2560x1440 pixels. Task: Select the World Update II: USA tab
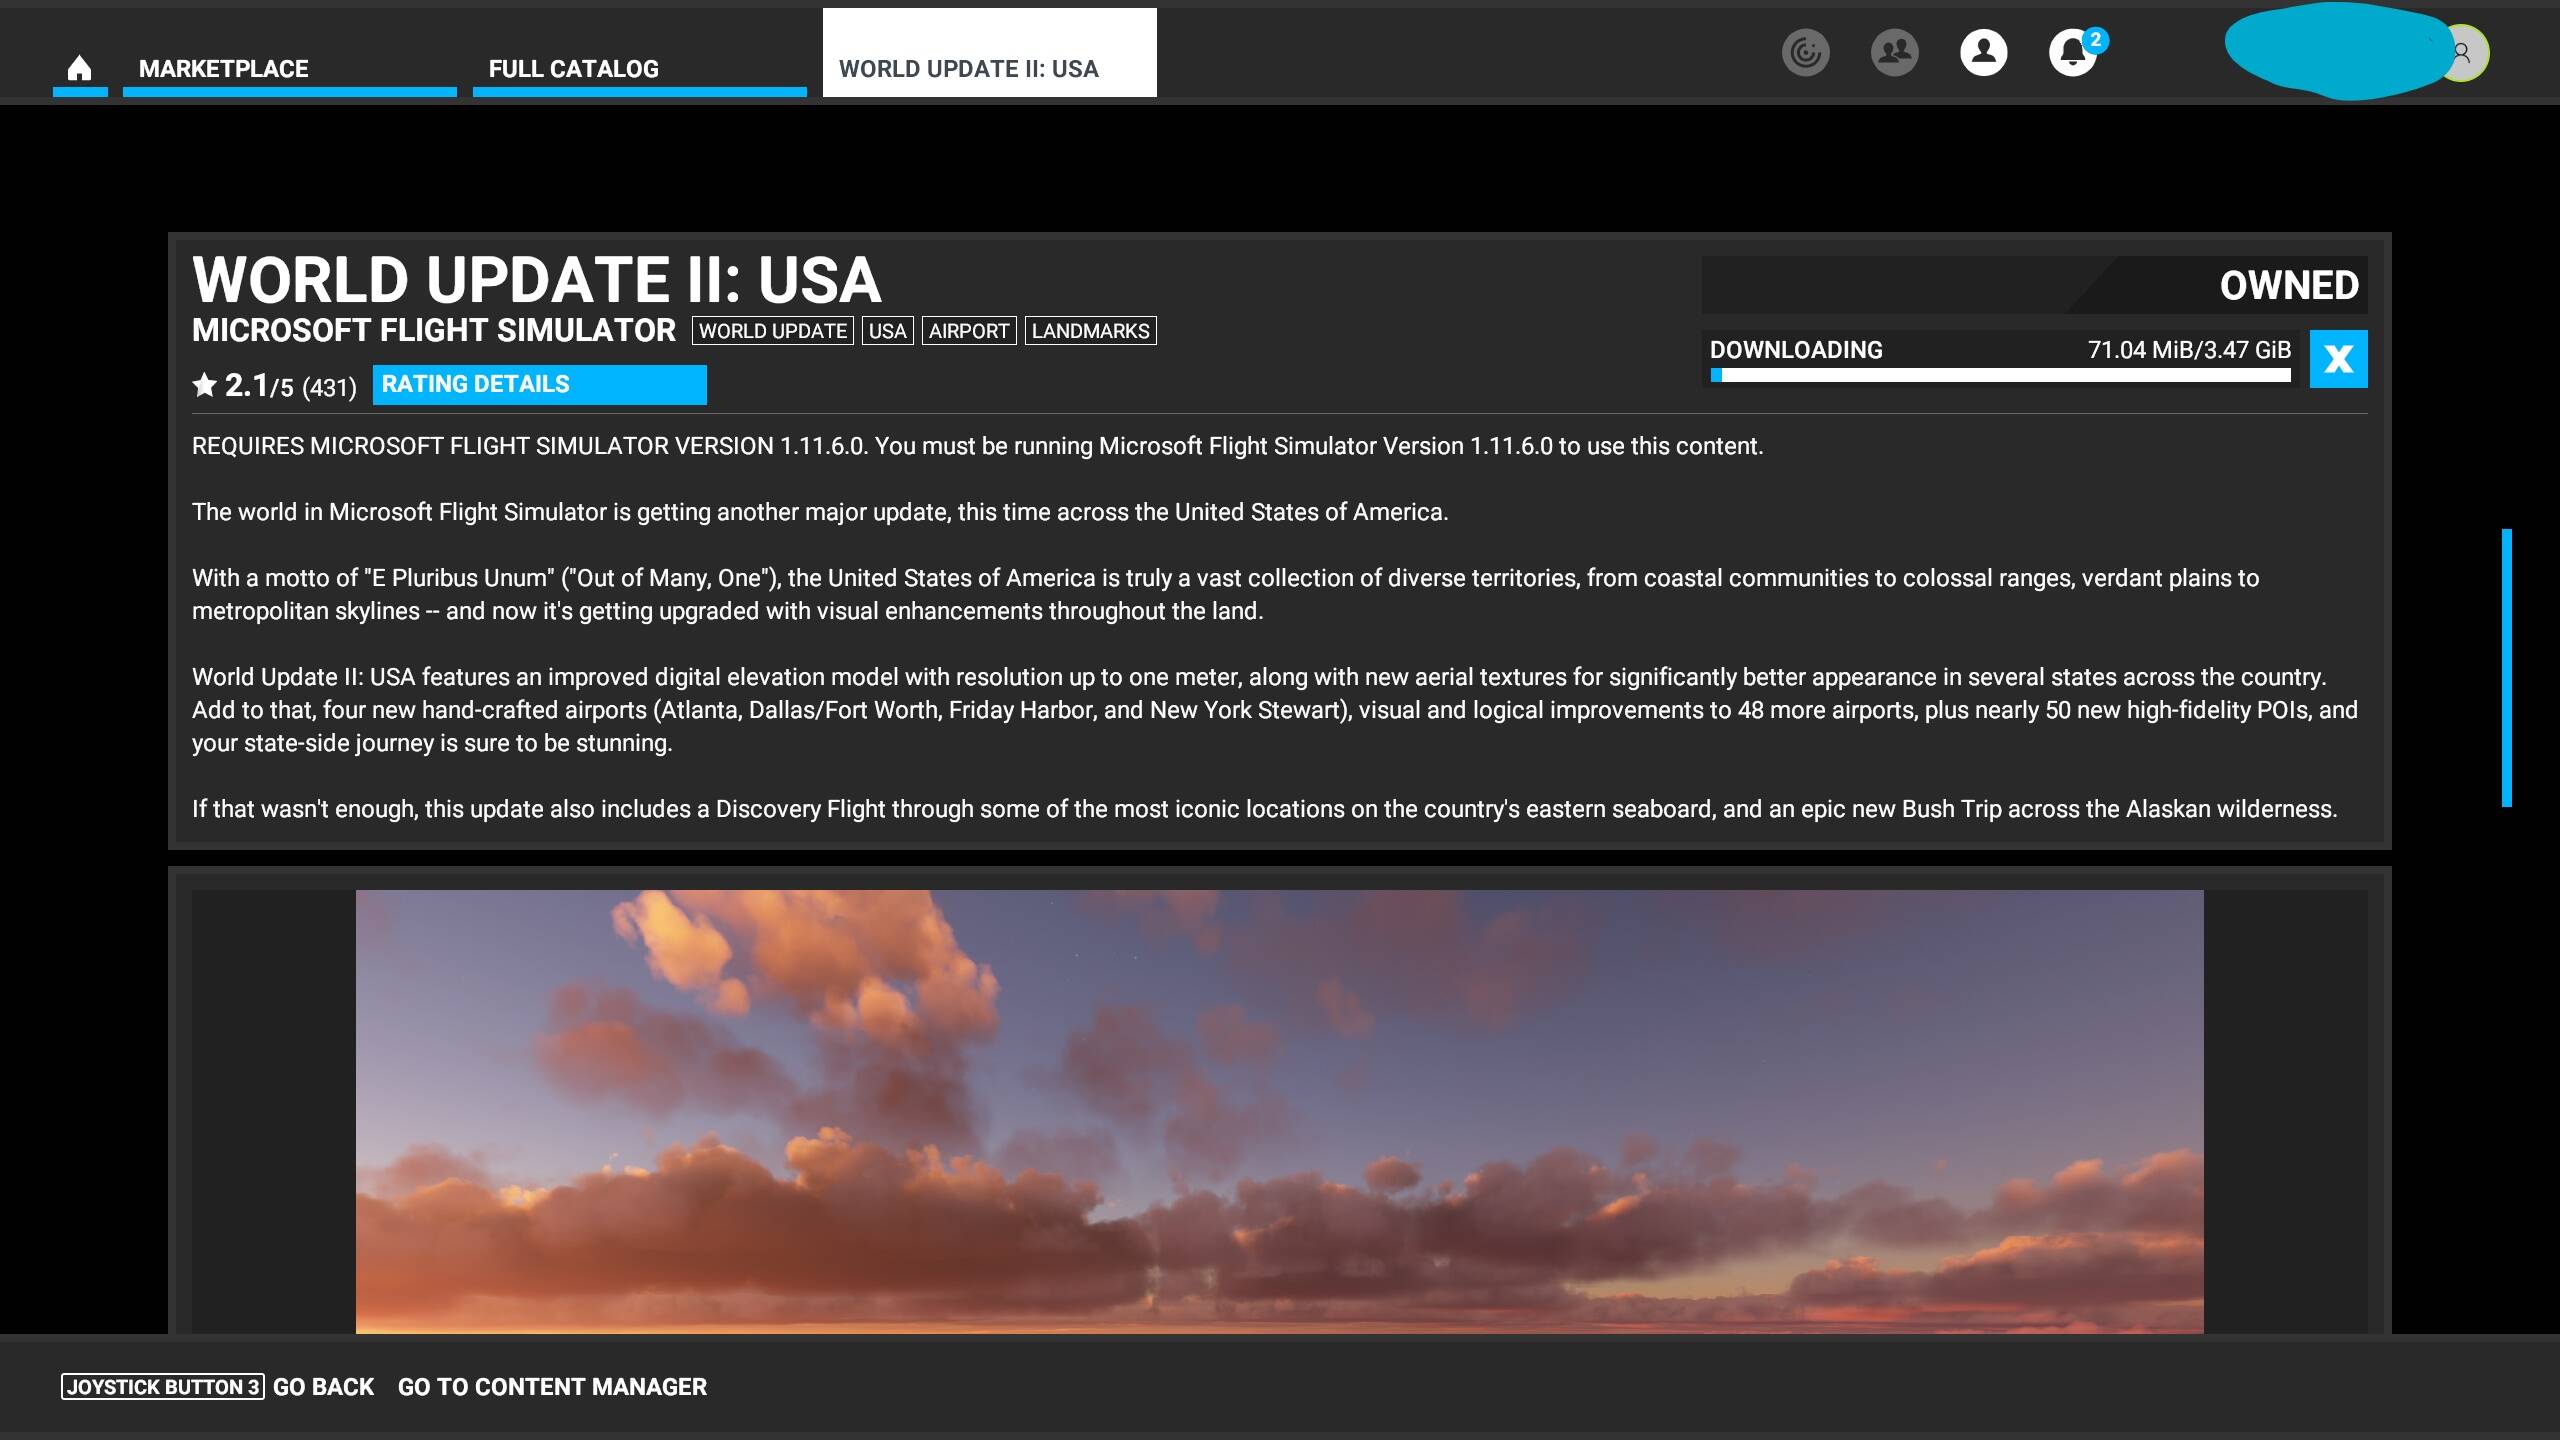pos(968,68)
